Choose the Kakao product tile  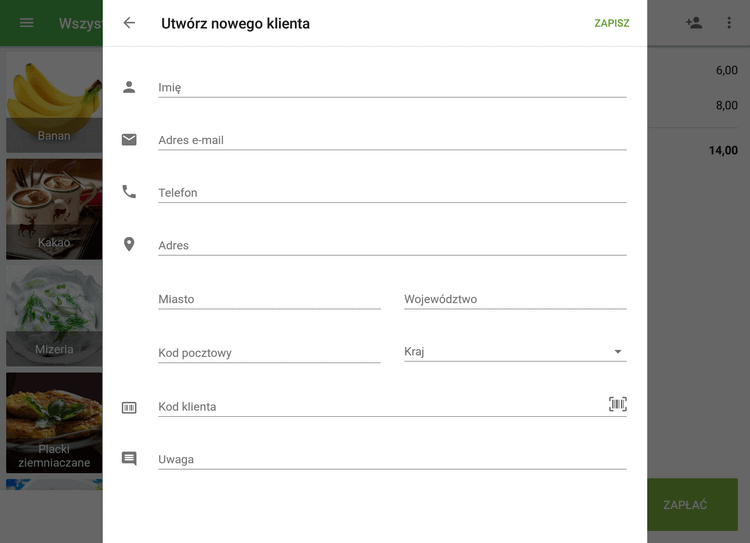point(54,208)
